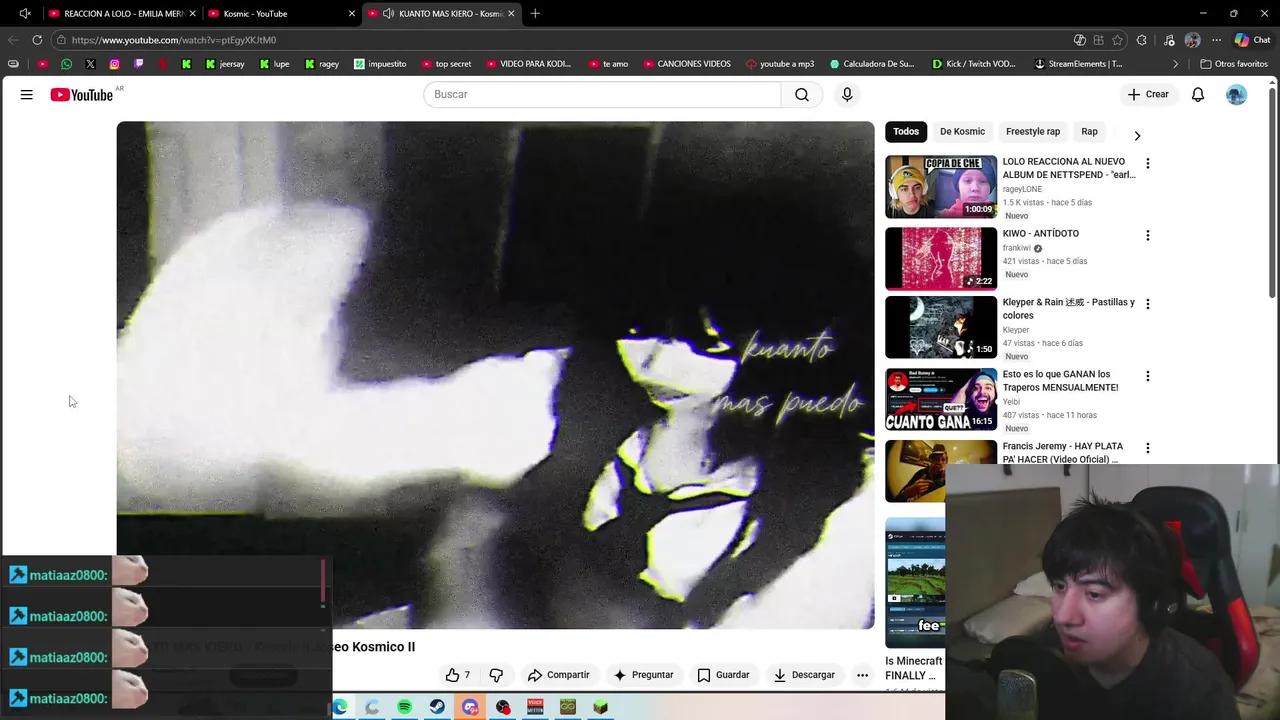Click the YouTube Buscar search field

click(602, 94)
